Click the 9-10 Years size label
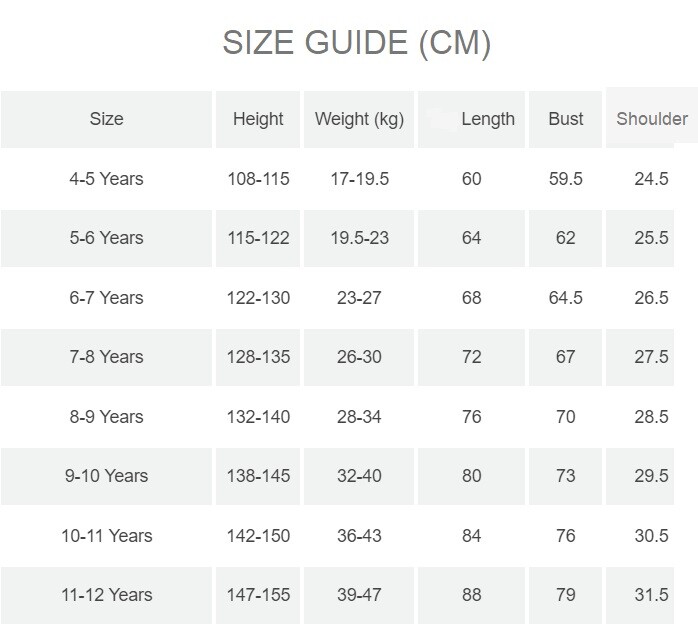The image size is (698, 642). coord(106,476)
